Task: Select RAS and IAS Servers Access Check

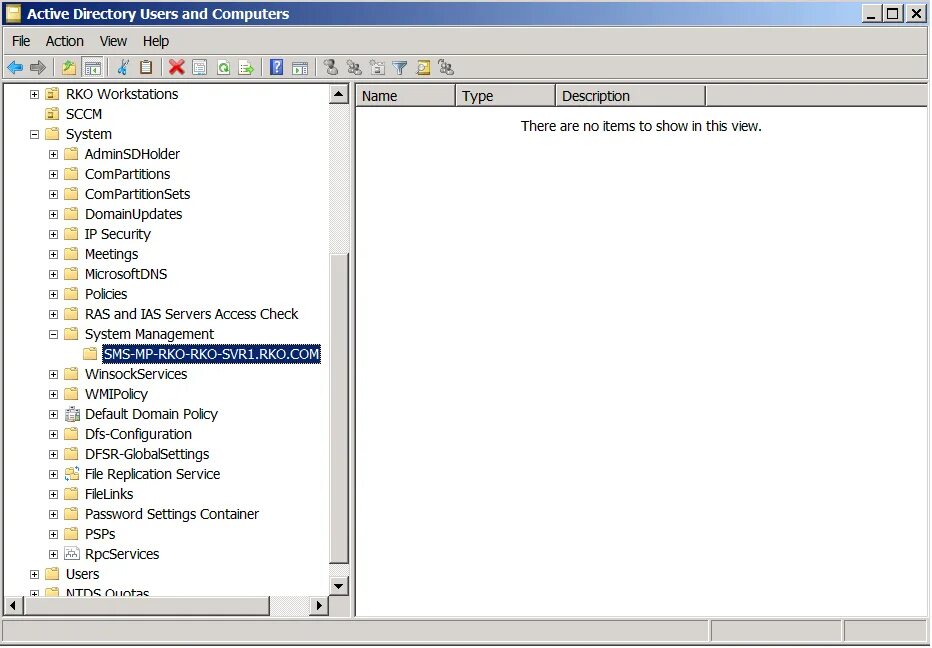Action: click(x=191, y=314)
